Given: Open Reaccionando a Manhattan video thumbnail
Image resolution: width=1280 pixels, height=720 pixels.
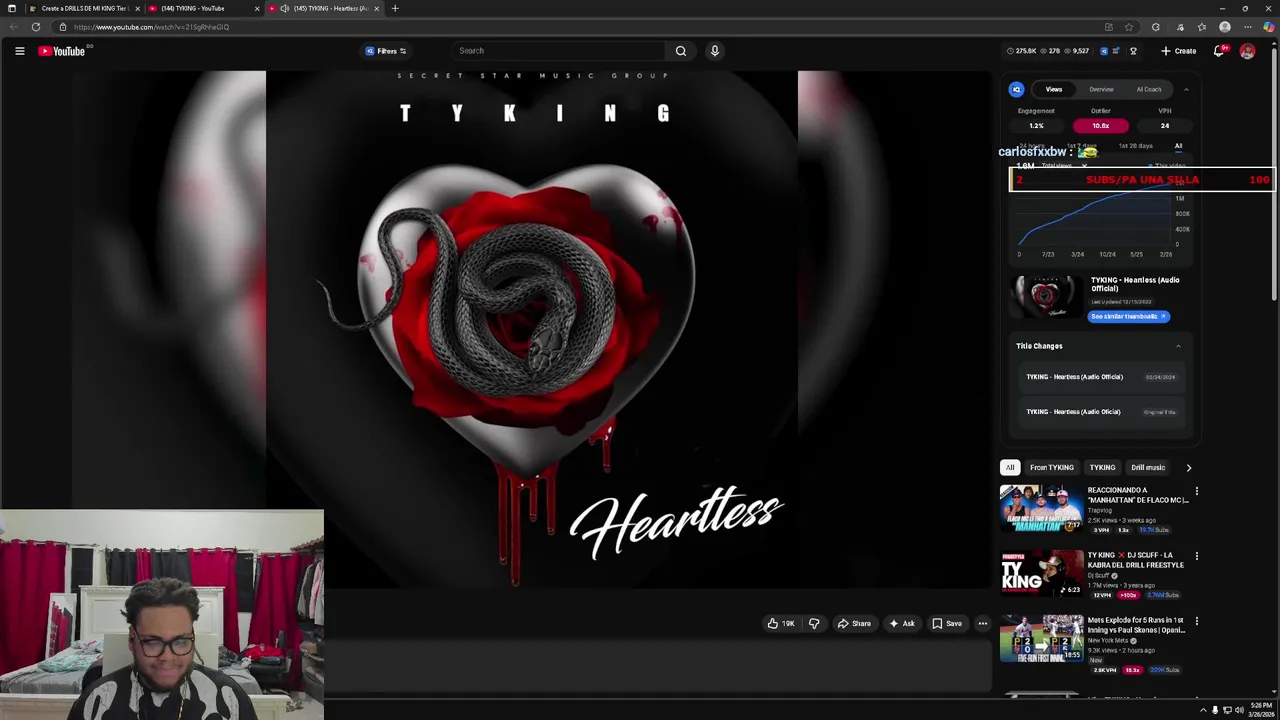Looking at the screenshot, I should 1041,509.
